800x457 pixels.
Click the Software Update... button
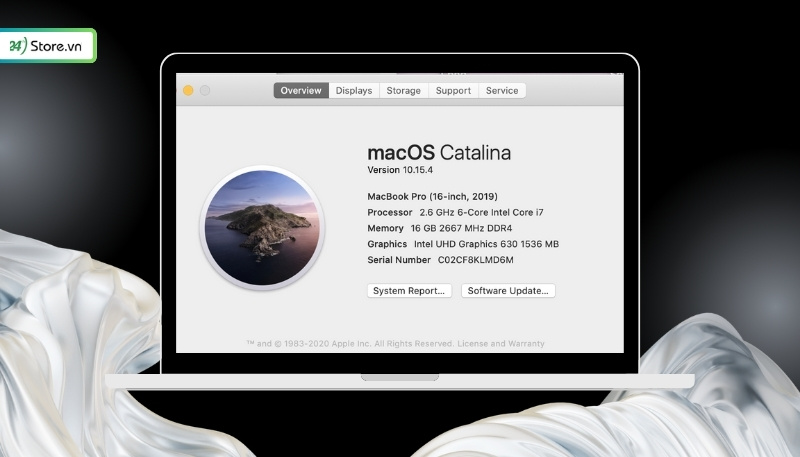pos(508,291)
